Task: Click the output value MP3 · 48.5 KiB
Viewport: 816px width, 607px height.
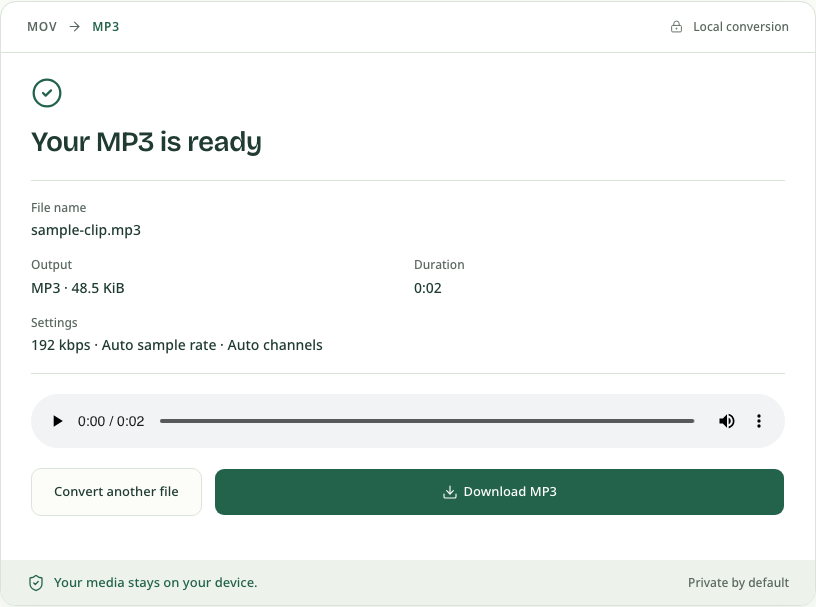Action: [x=78, y=288]
